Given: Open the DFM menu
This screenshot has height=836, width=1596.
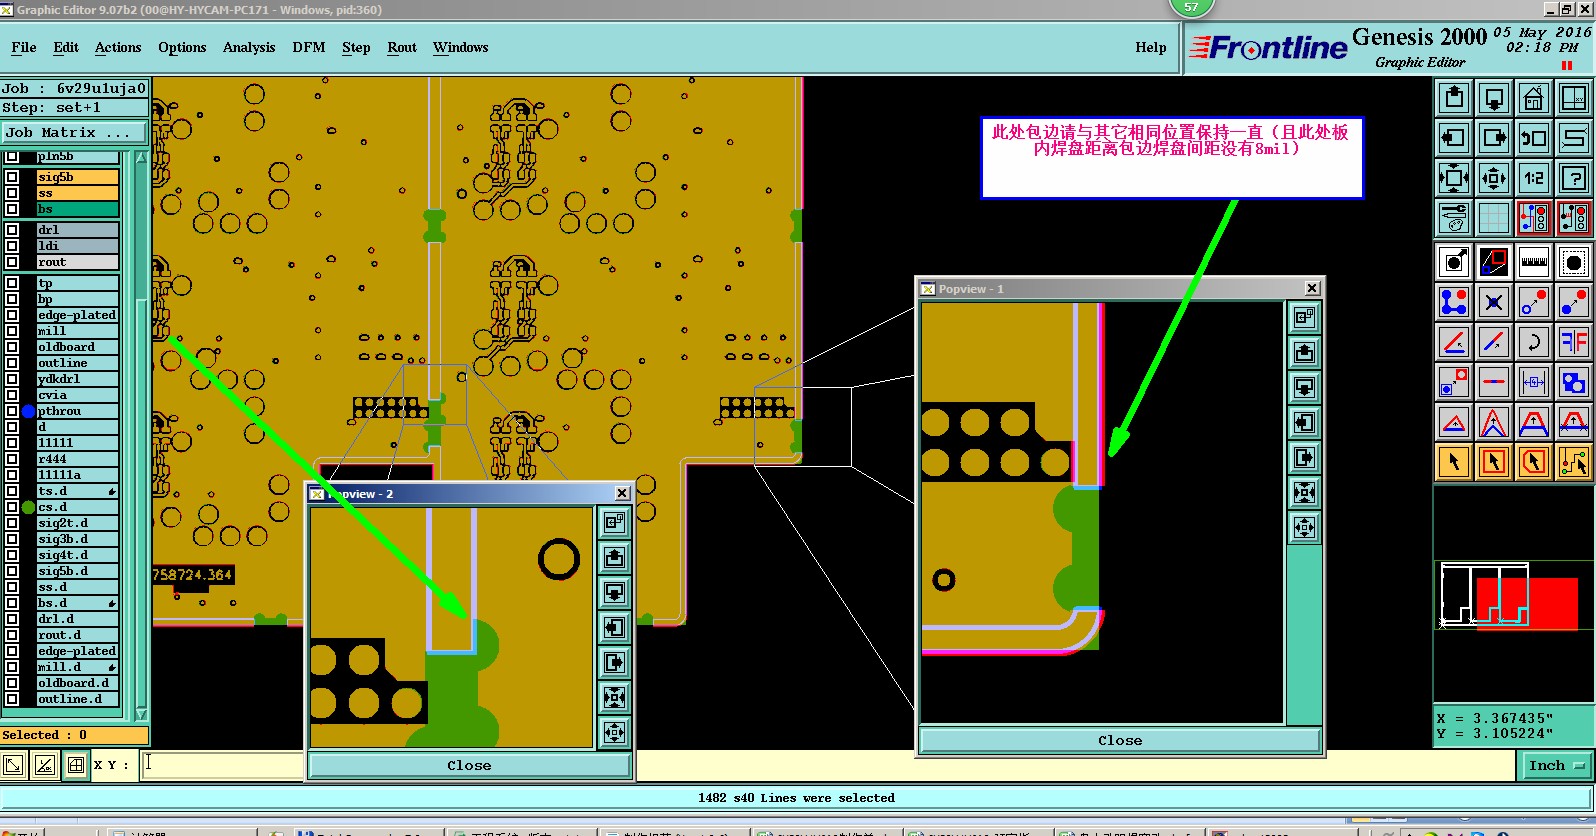Looking at the screenshot, I should (309, 47).
